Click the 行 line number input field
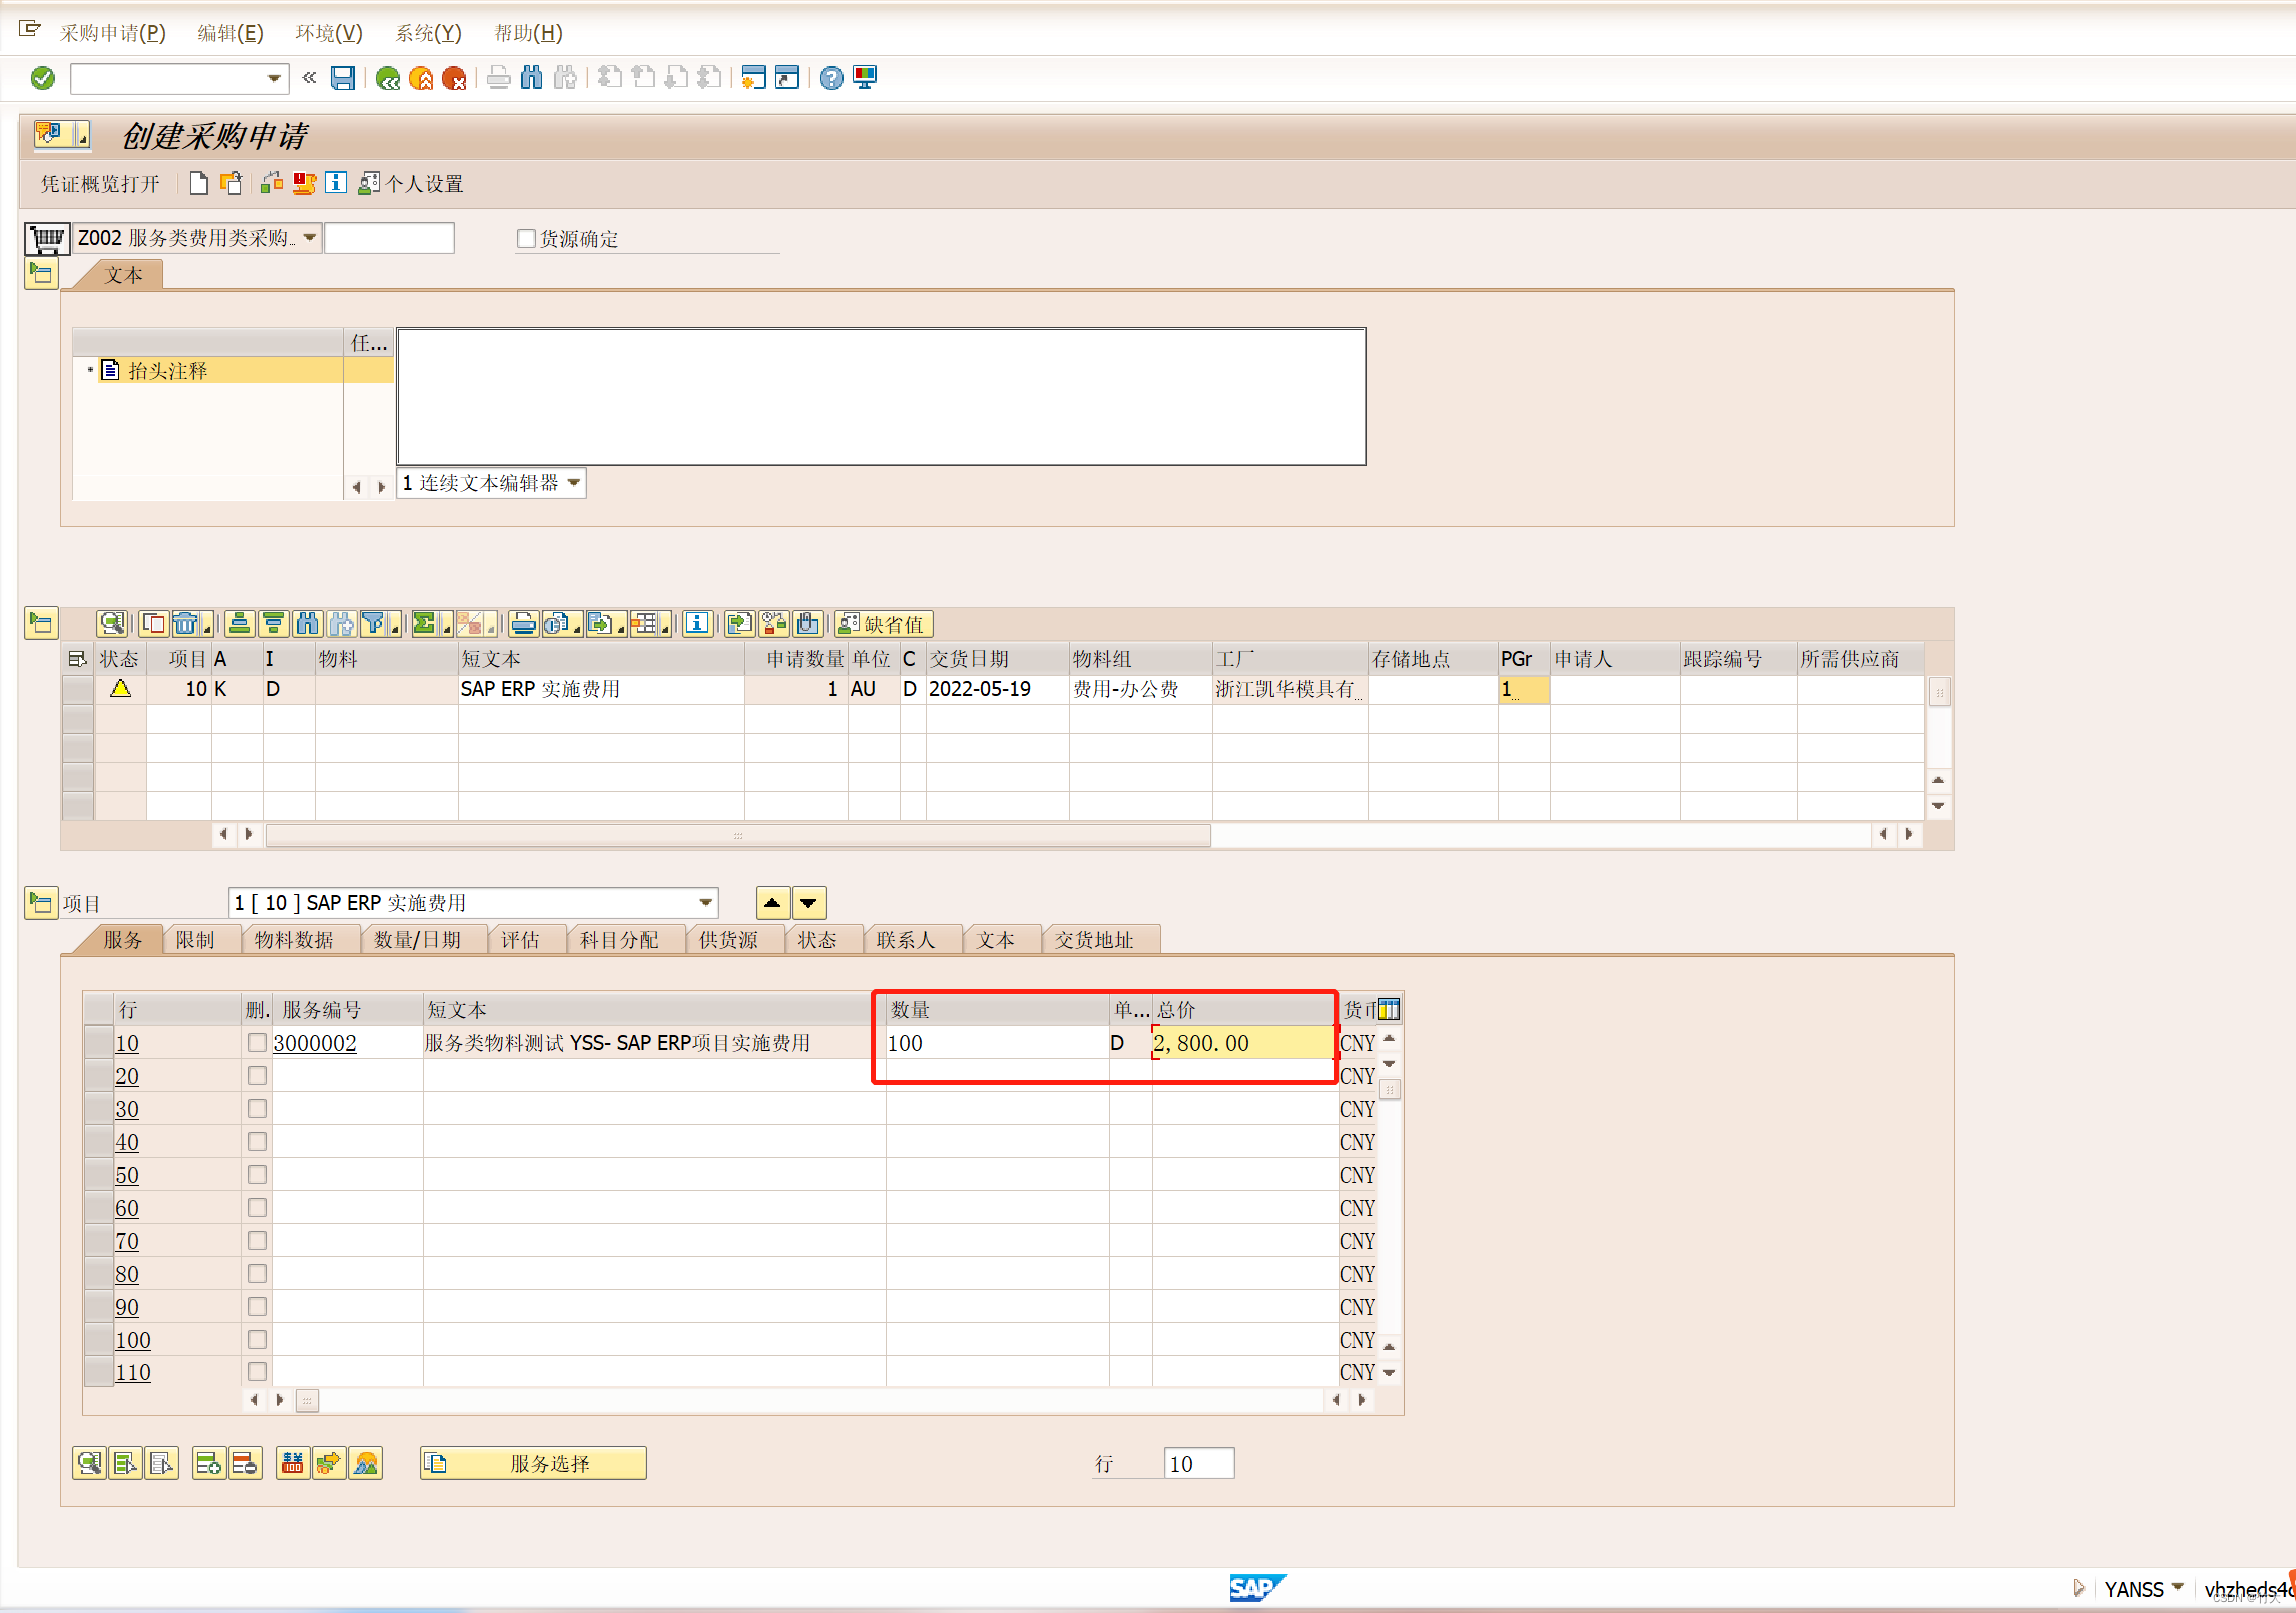 (1198, 1463)
